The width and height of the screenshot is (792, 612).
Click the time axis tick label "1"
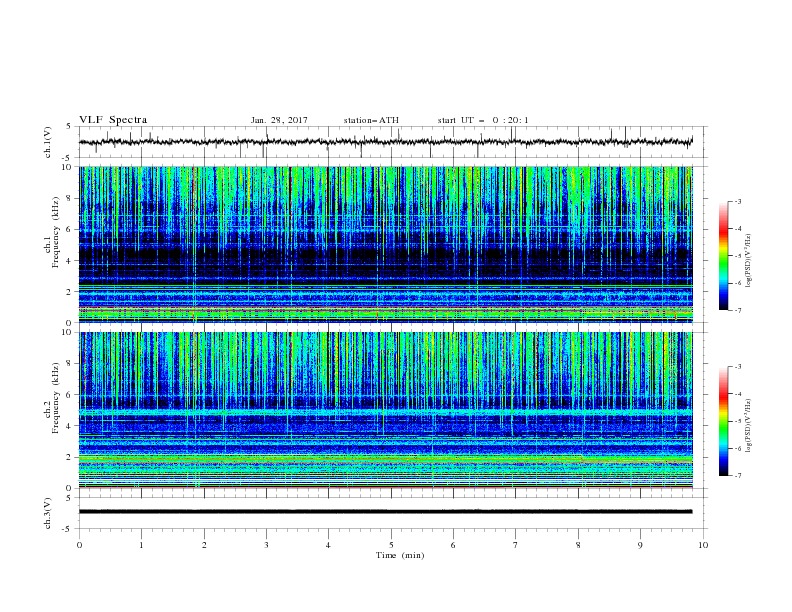[x=141, y=545]
